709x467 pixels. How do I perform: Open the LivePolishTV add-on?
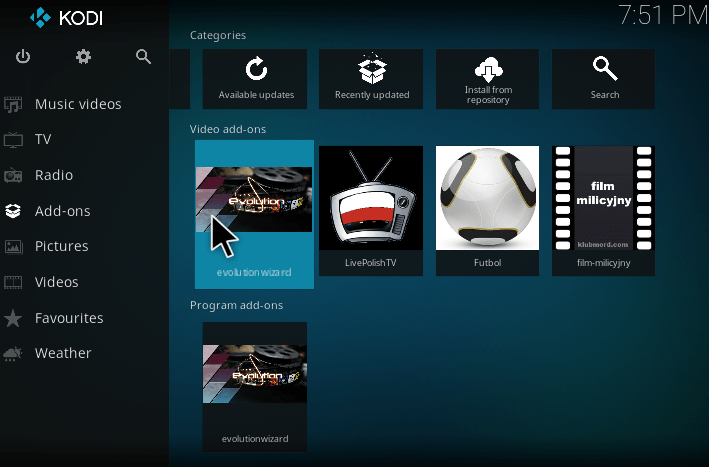pyautogui.click(x=371, y=211)
